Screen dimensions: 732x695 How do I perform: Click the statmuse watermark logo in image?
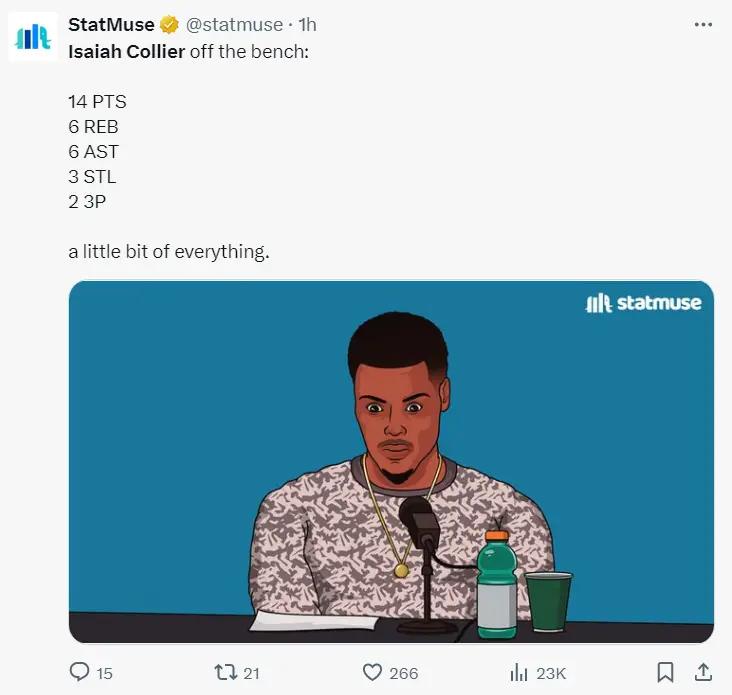643,303
